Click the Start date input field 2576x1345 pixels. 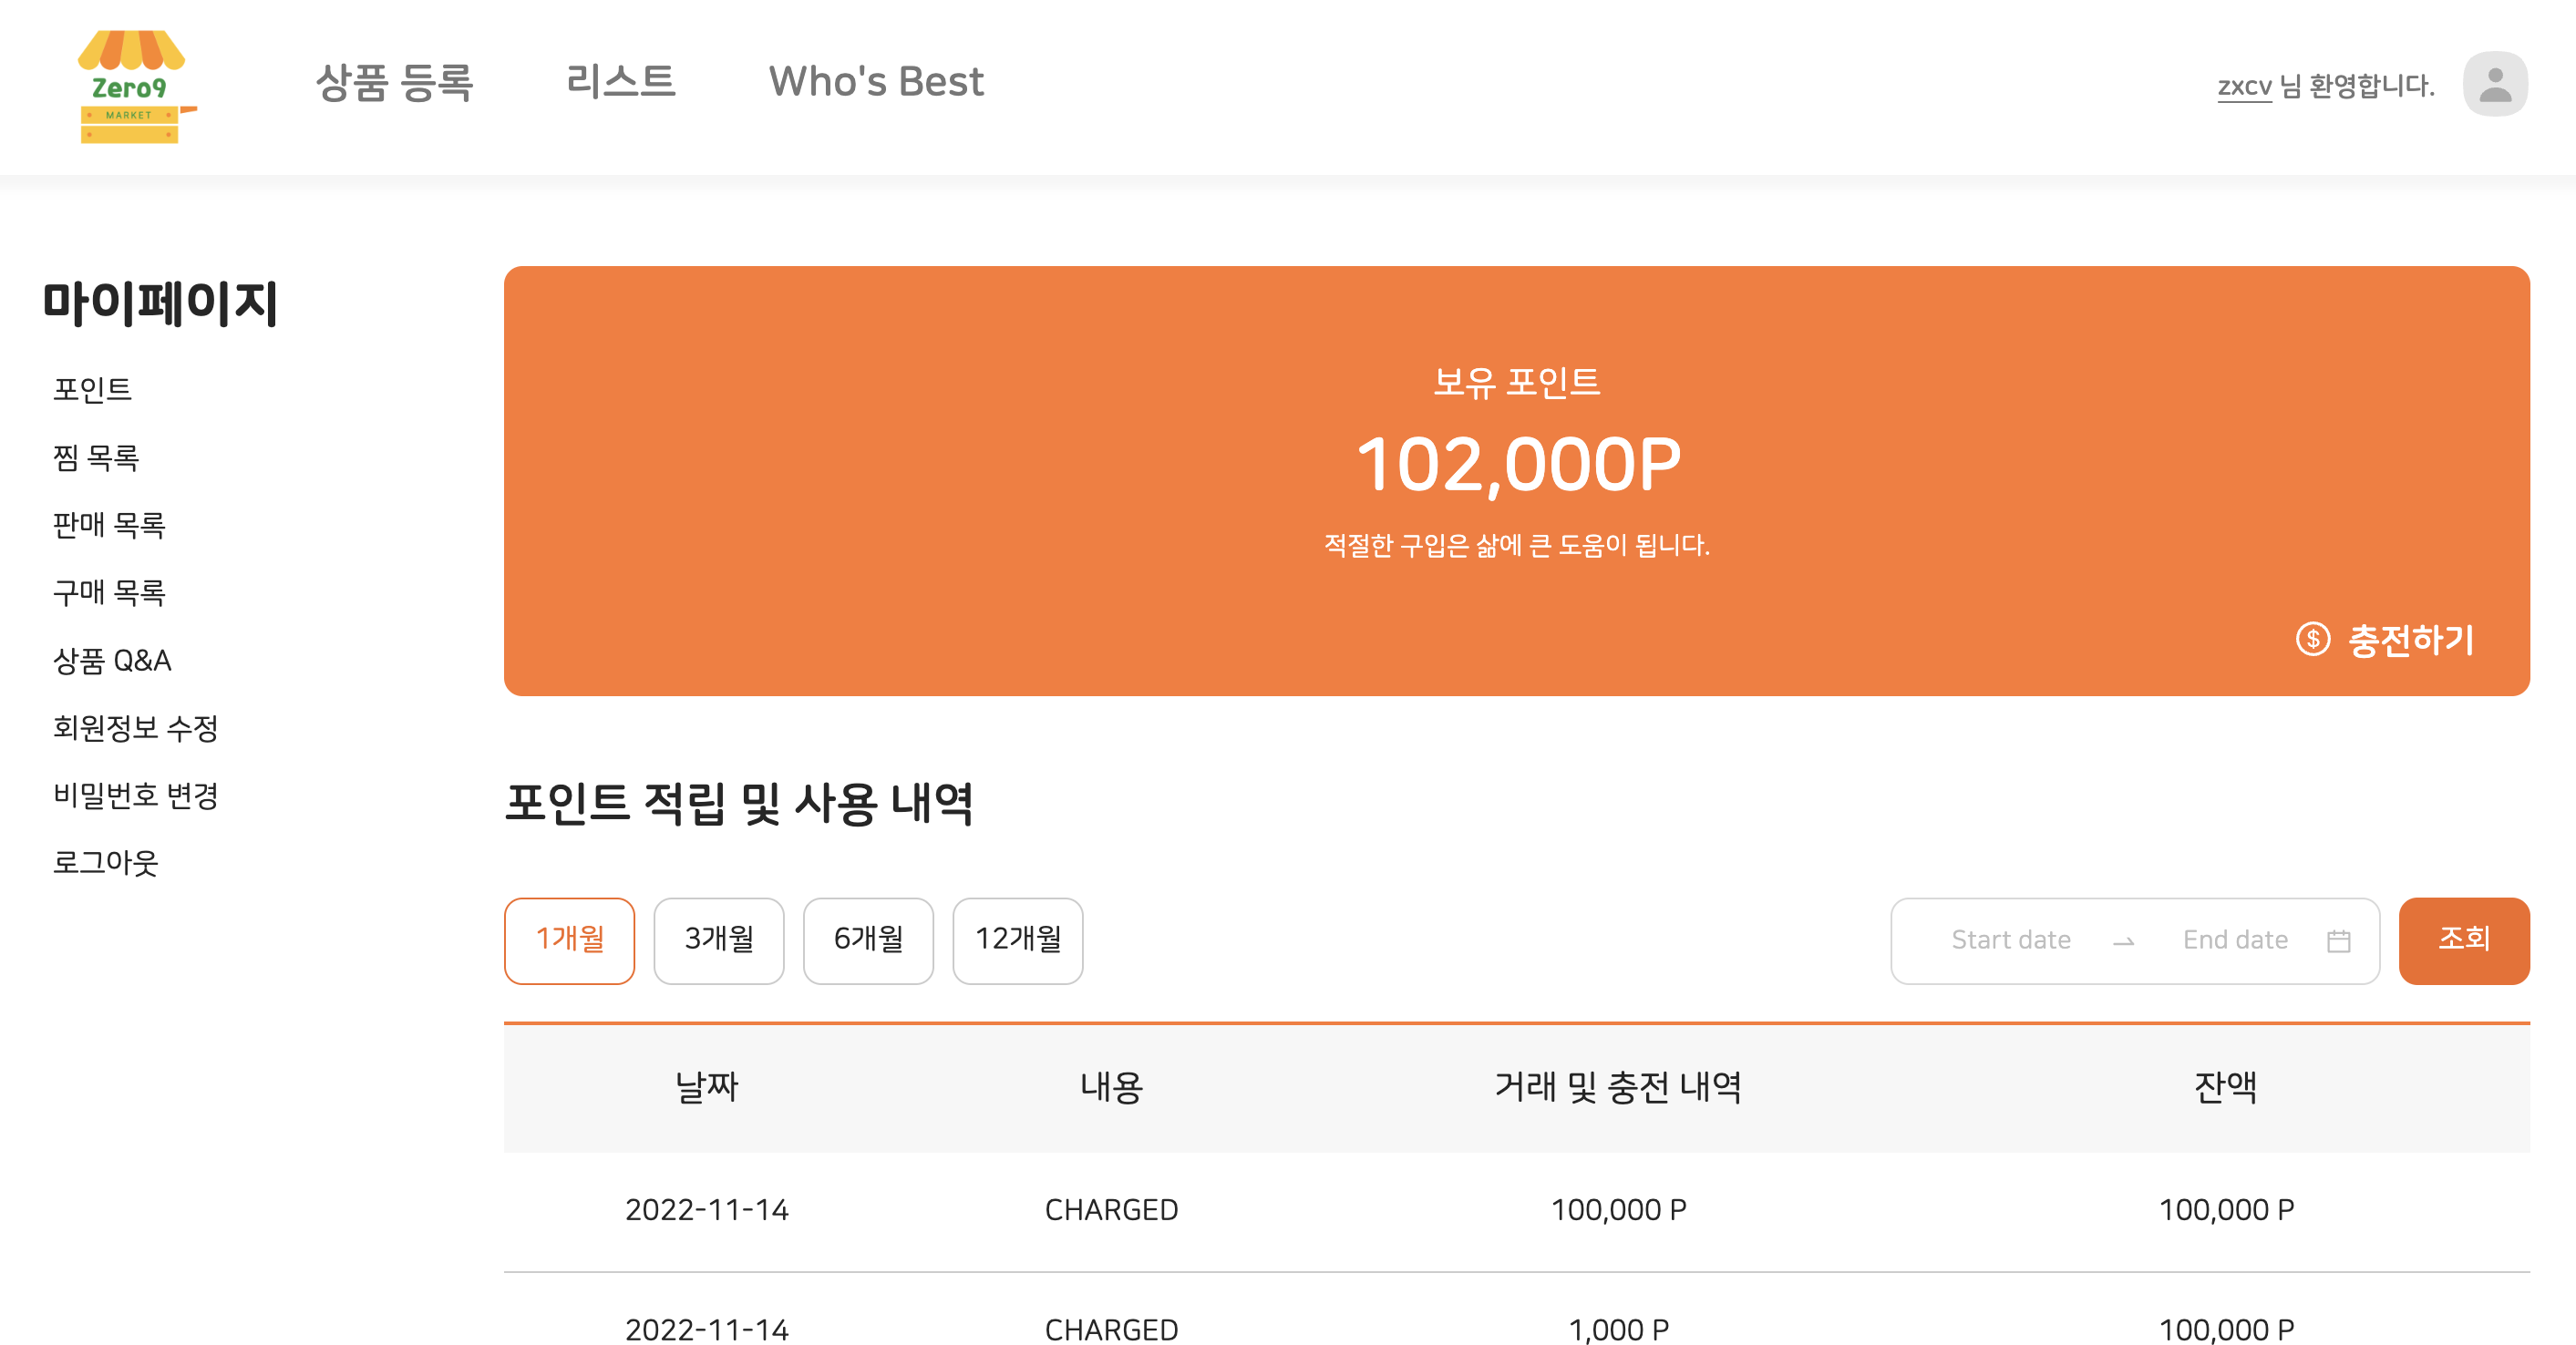(2010, 940)
